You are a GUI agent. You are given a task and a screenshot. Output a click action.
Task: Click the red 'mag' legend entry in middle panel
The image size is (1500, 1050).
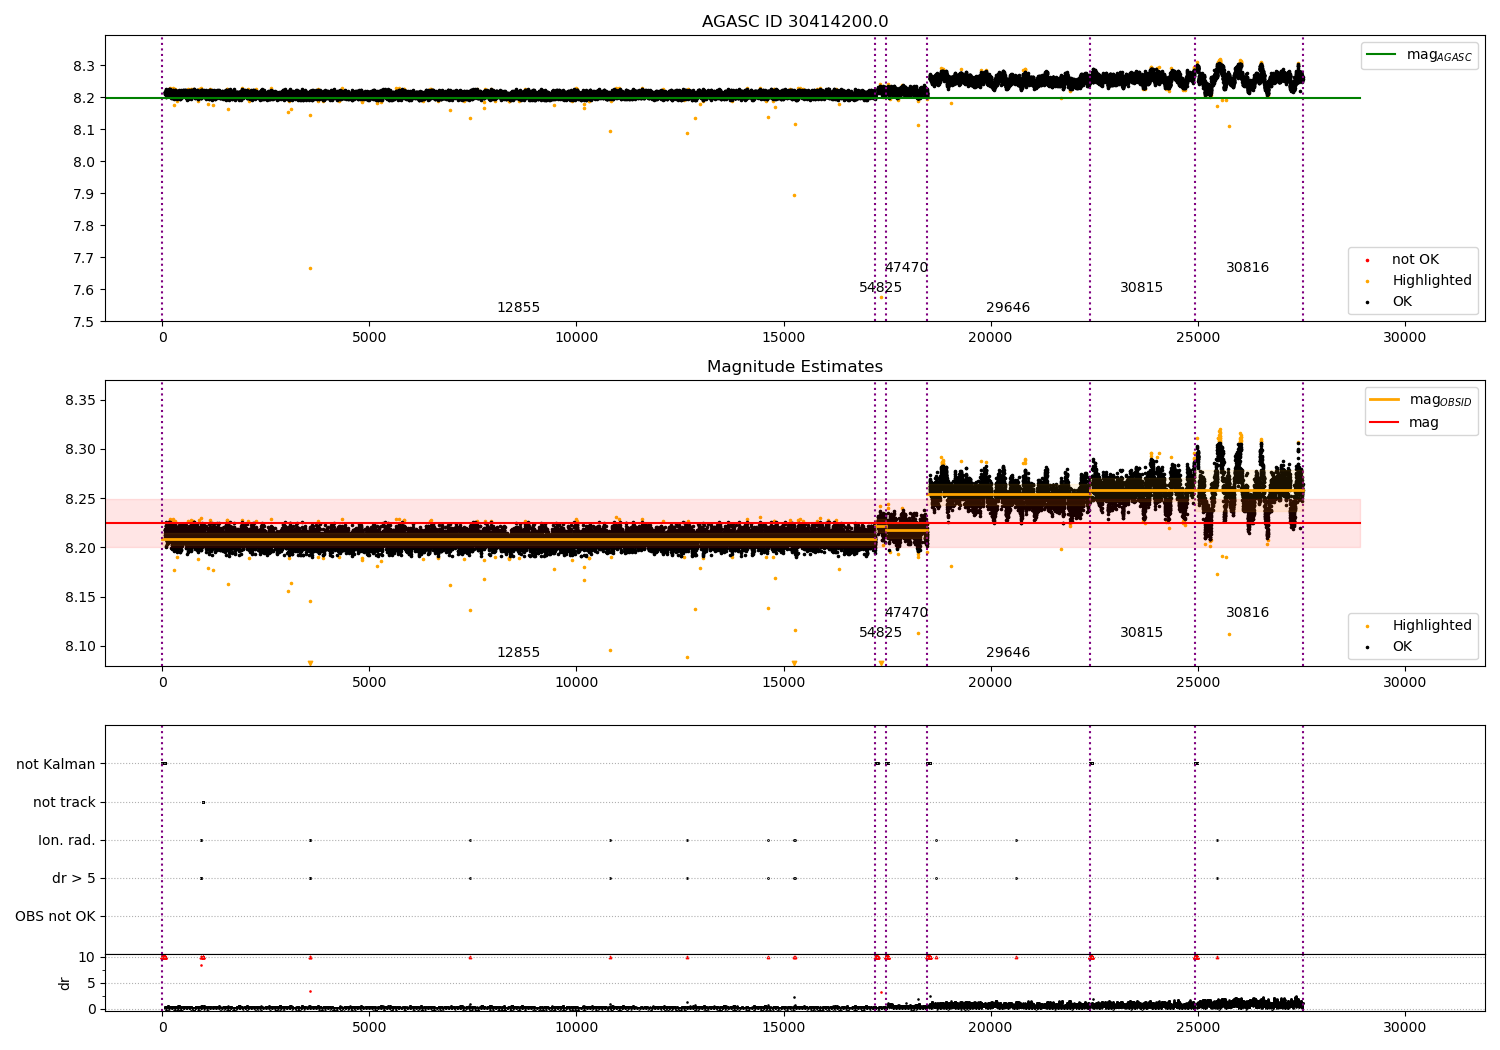[x=1405, y=423]
